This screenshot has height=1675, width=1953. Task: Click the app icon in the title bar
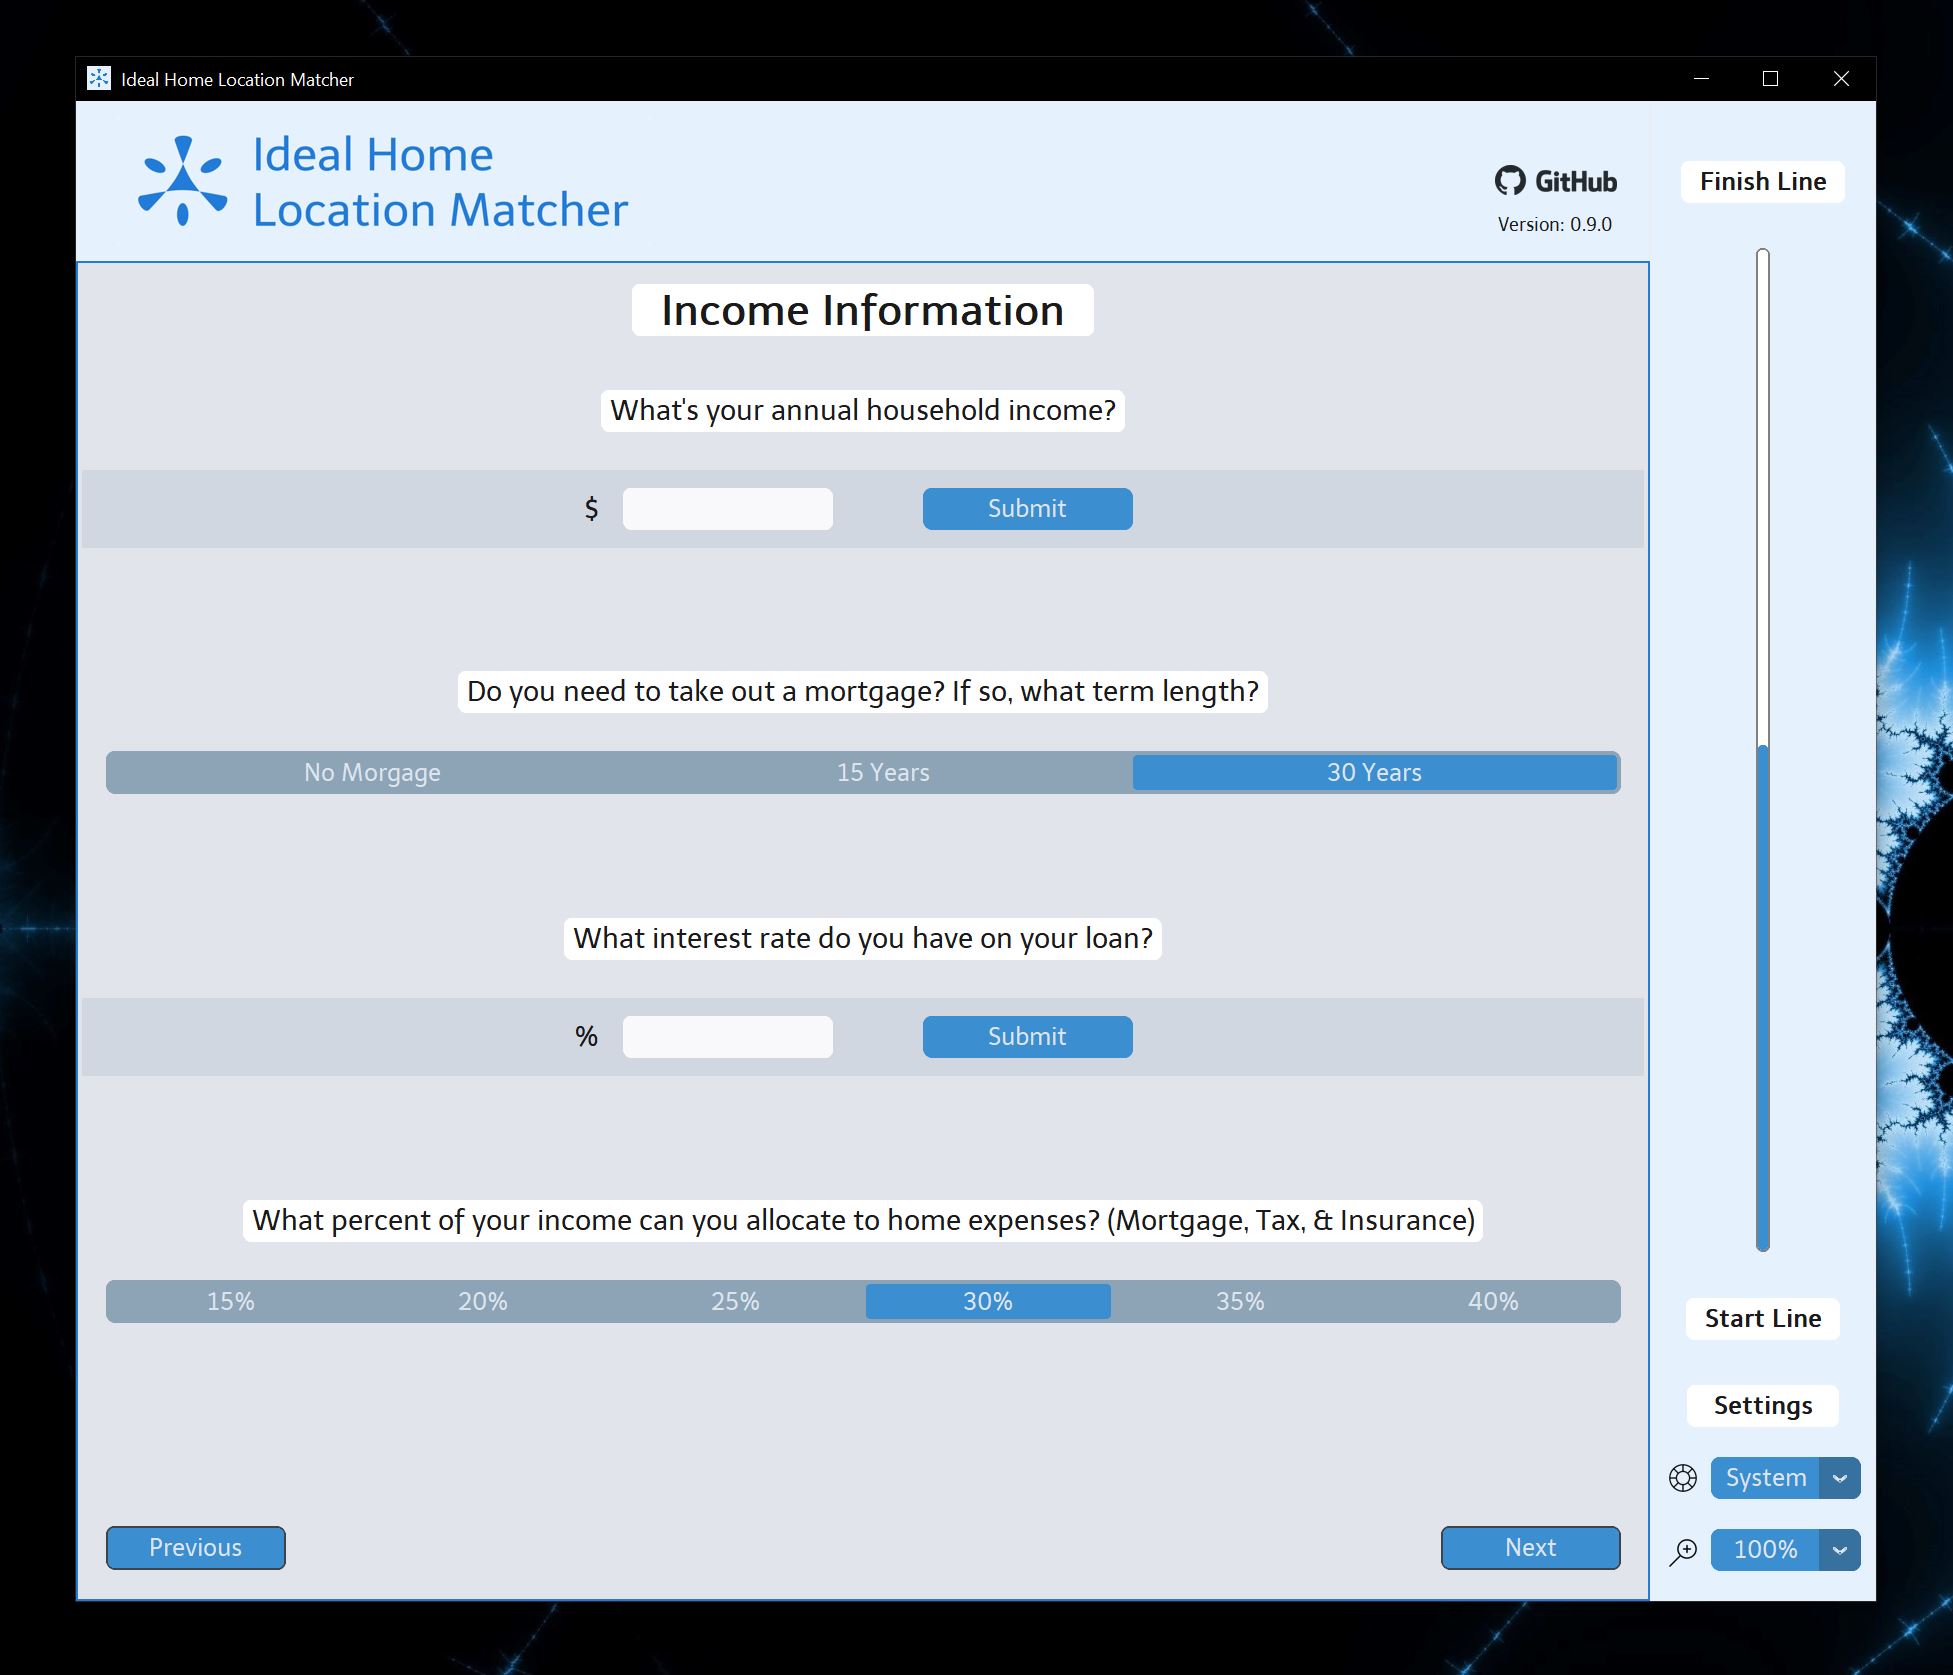click(99, 79)
